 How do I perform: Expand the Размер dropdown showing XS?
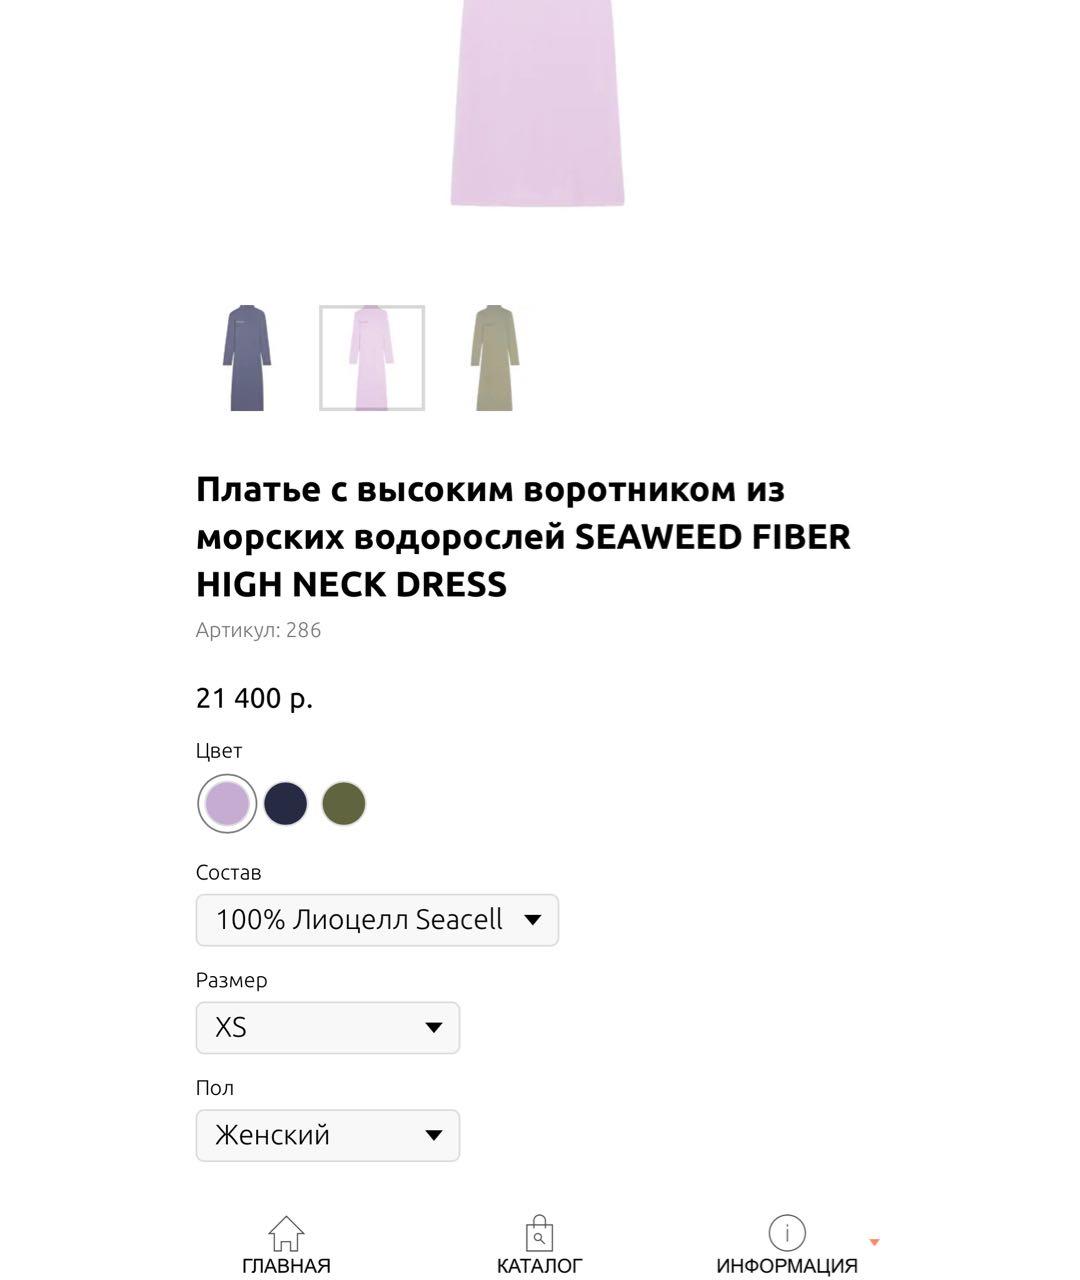[328, 1028]
